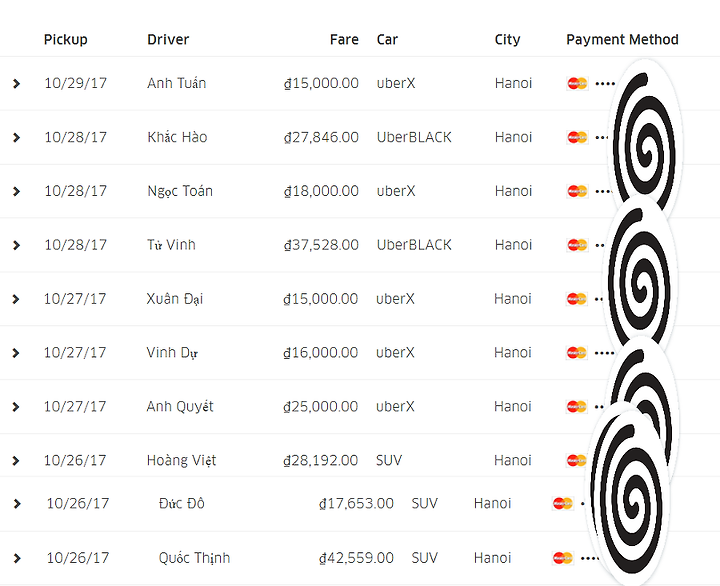The width and height of the screenshot is (720, 586).
Task: Click Mastercard icon in Vinh Dự row
Action: coord(577,353)
